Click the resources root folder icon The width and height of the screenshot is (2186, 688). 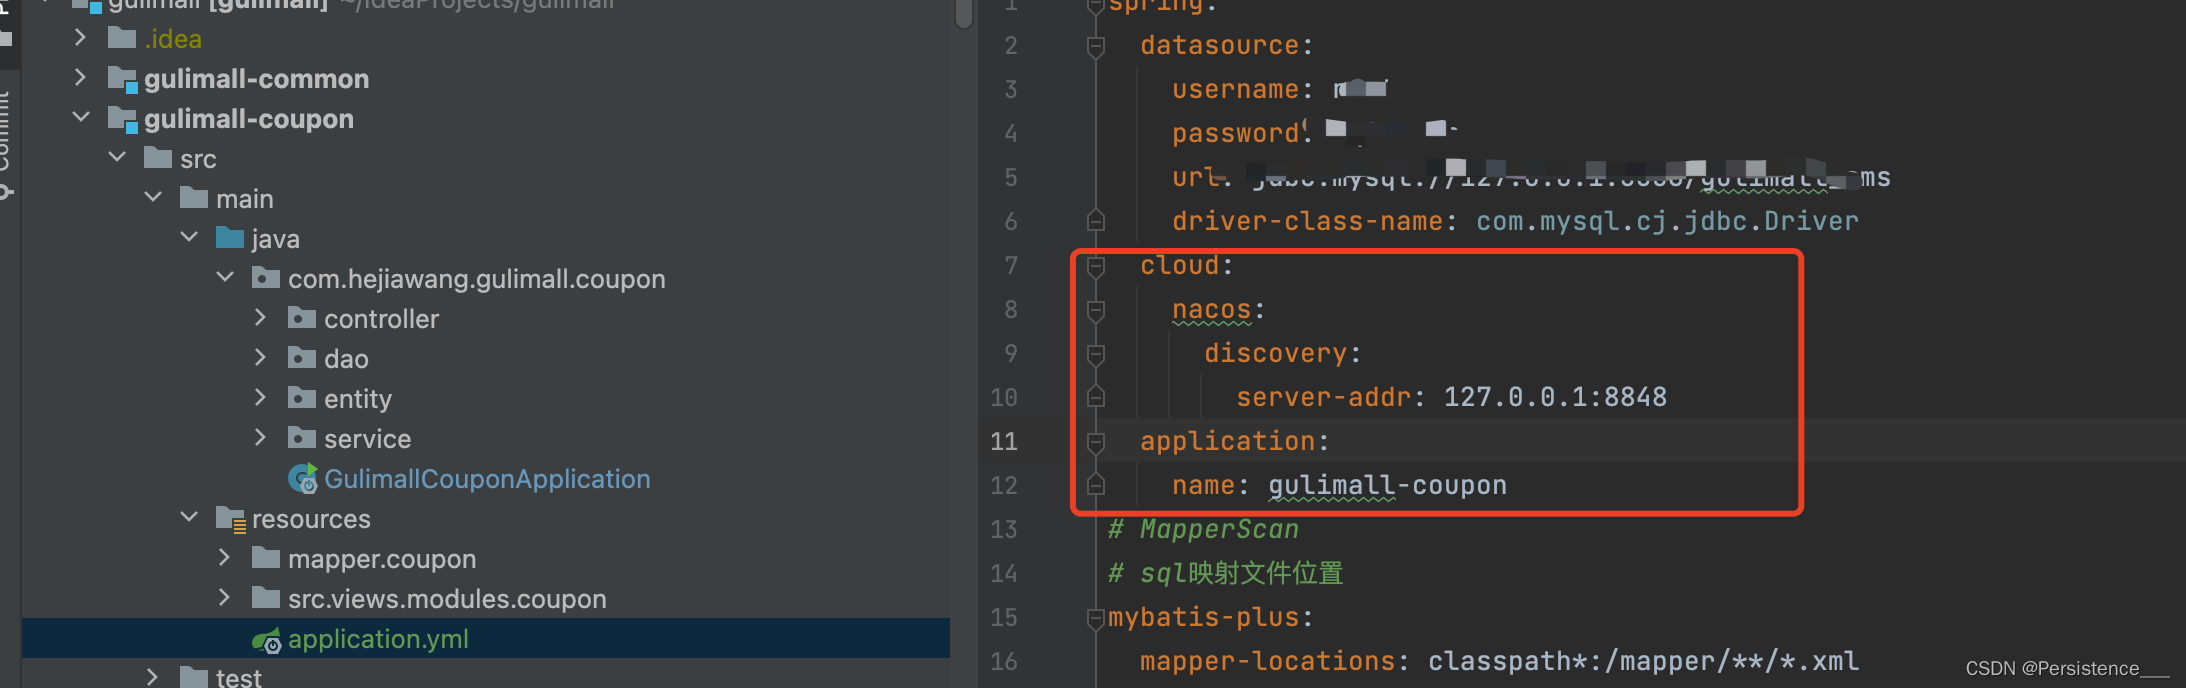tap(231, 519)
